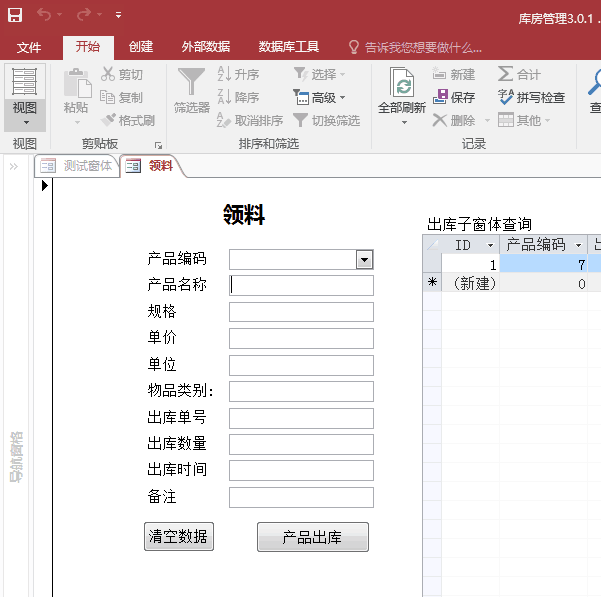
Task: Click 保存 record icon
Action: click(440, 97)
